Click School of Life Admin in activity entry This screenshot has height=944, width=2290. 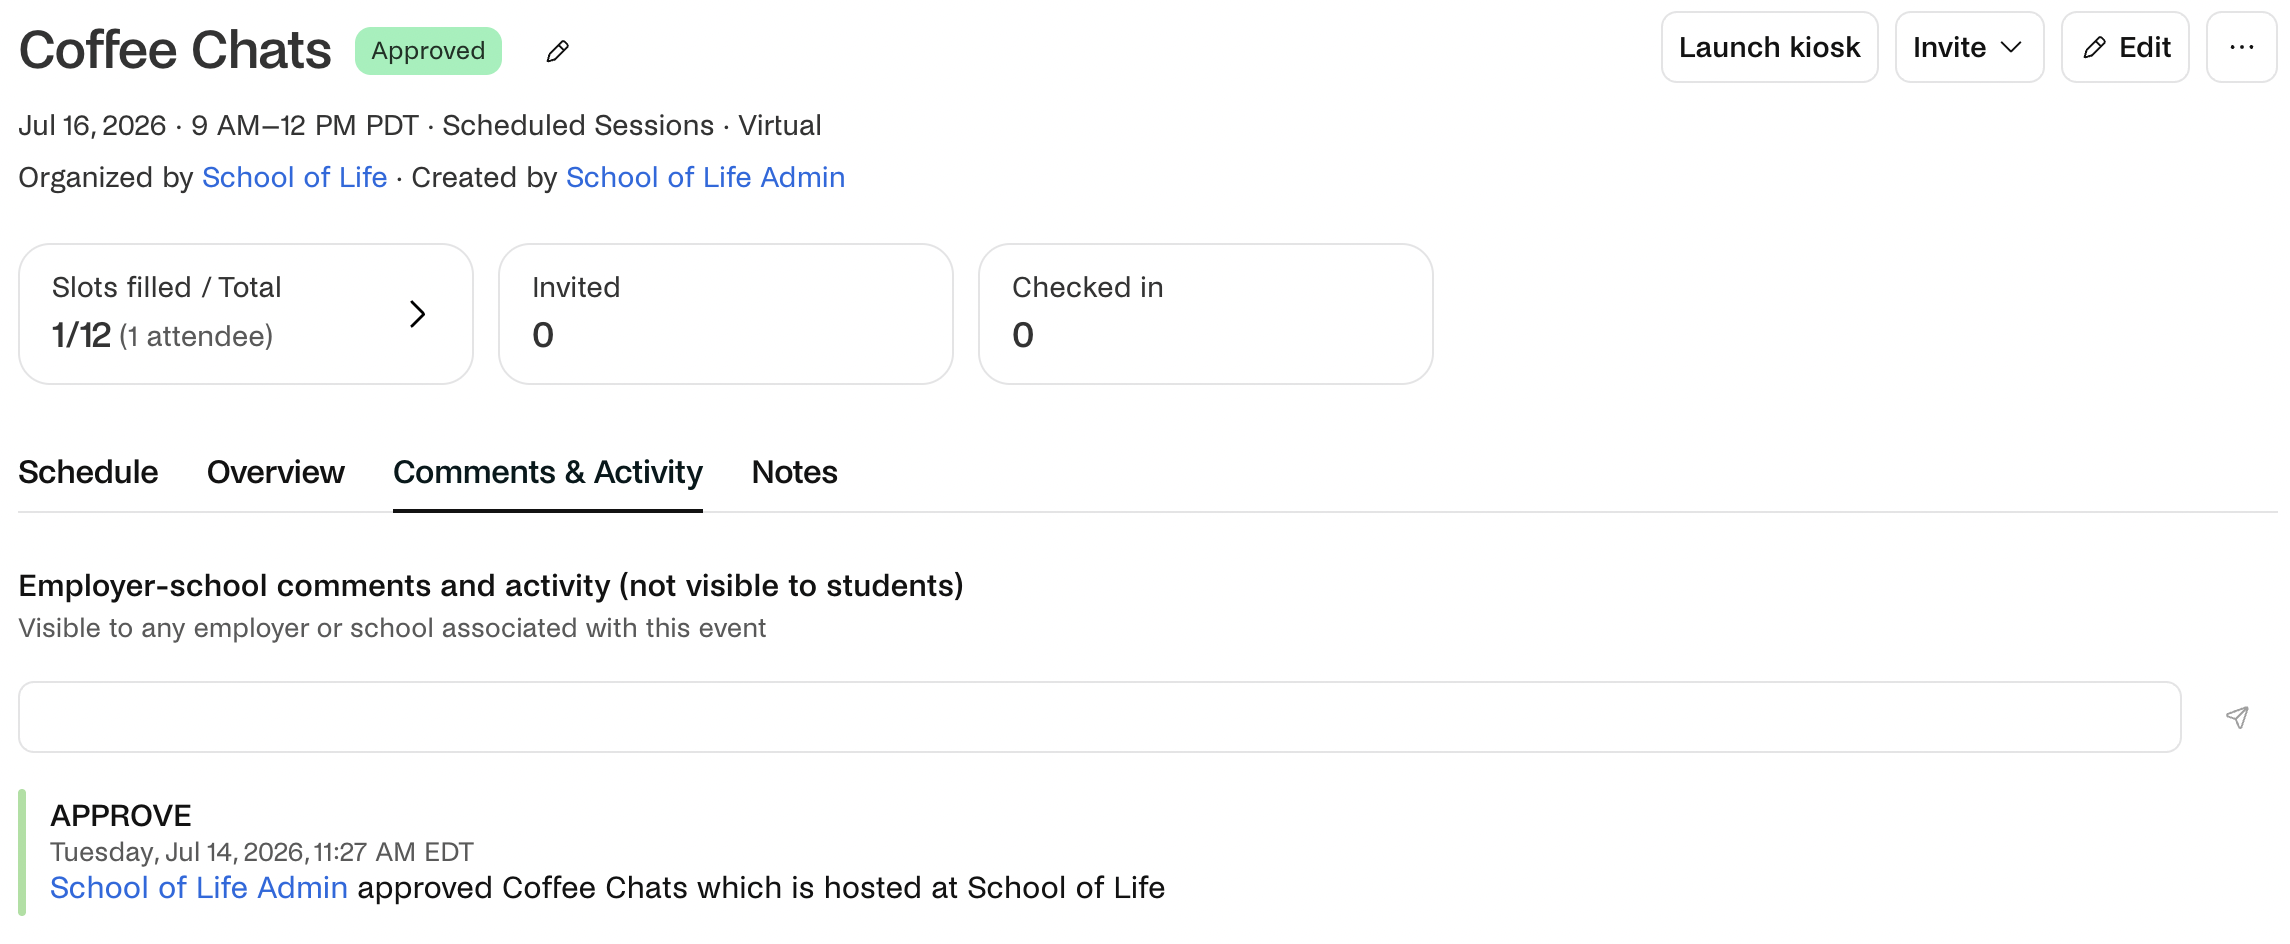199,888
